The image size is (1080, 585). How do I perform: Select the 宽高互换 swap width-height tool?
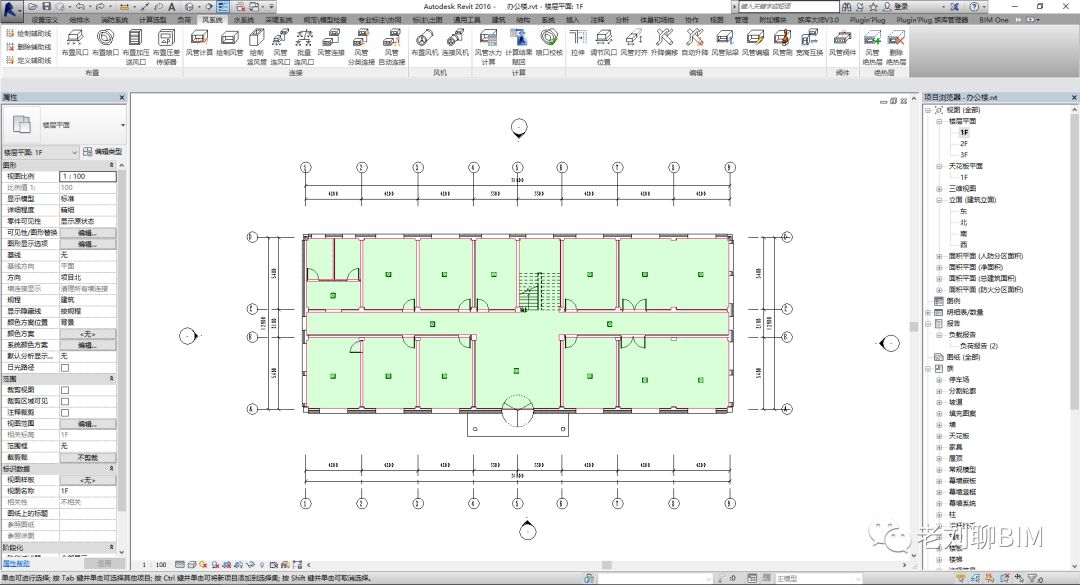(x=810, y=42)
